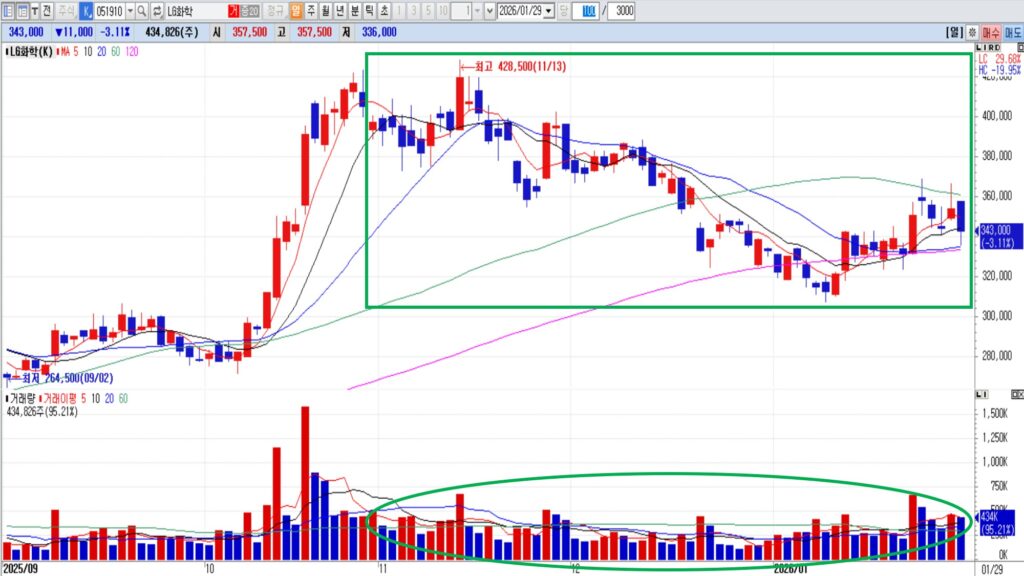Click the swap arrows icon next to LG화학
Viewport: 1024px width, 576px height.
click(156, 11)
